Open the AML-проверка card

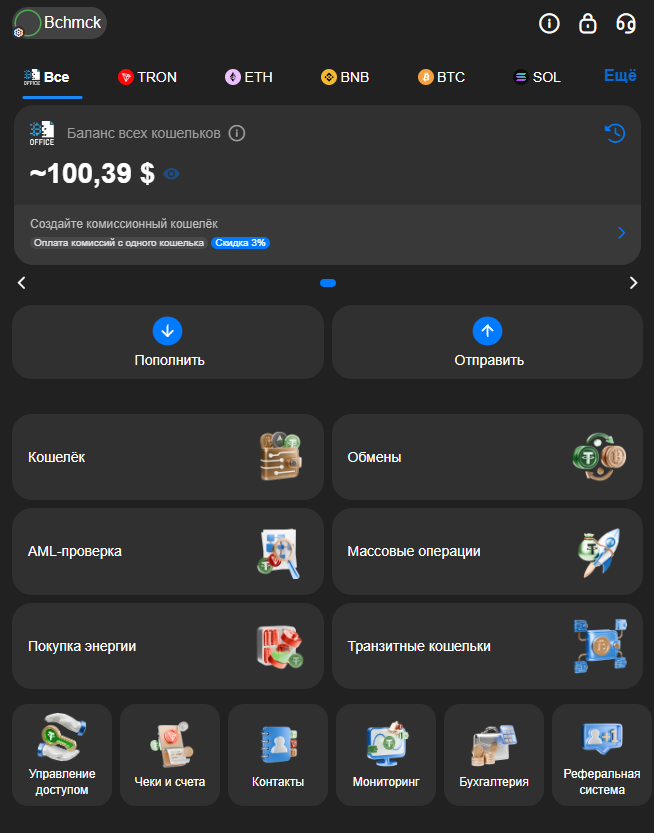tap(168, 551)
